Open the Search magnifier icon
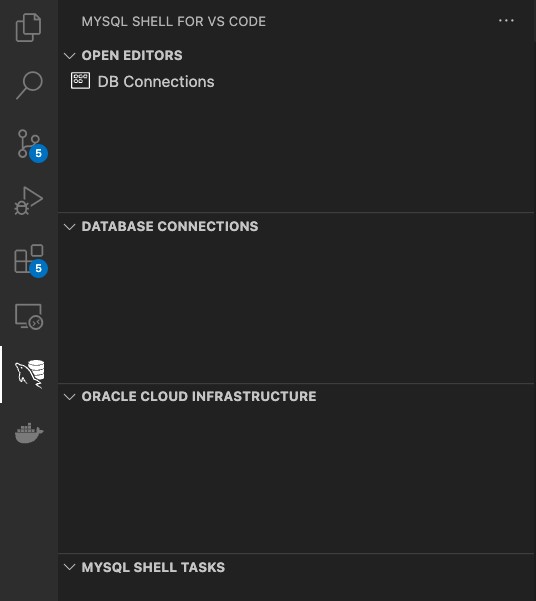The width and height of the screenshot is (536, 601). click(29, 85)
